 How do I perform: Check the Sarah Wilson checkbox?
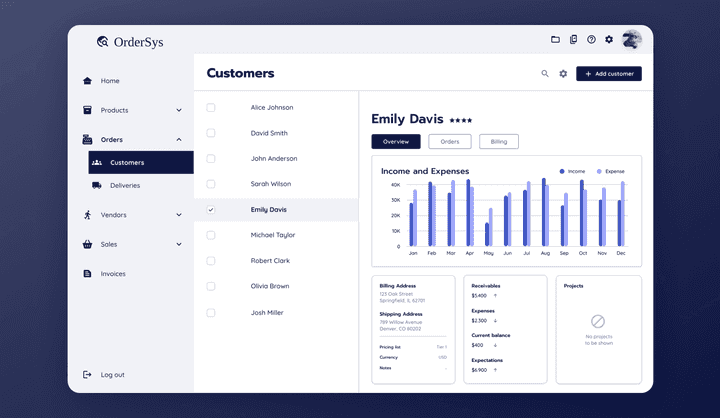[211, 184]
